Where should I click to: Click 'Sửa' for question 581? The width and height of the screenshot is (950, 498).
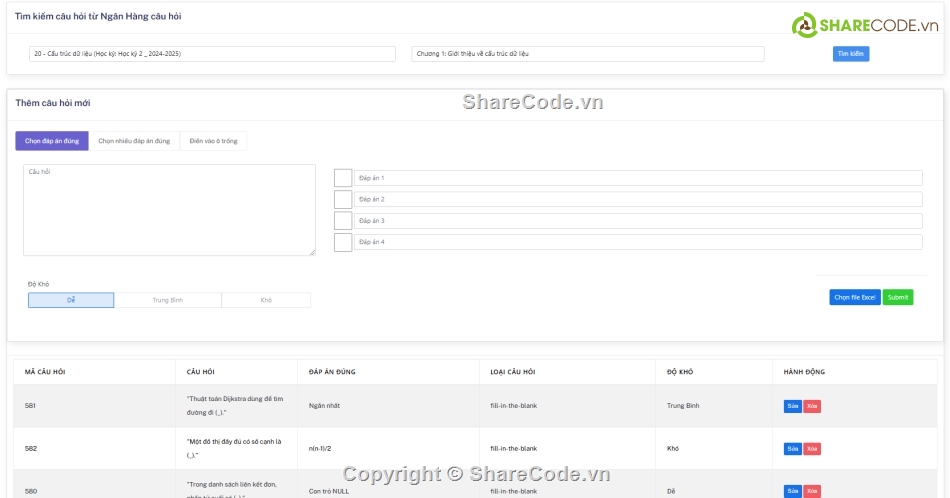792,406
